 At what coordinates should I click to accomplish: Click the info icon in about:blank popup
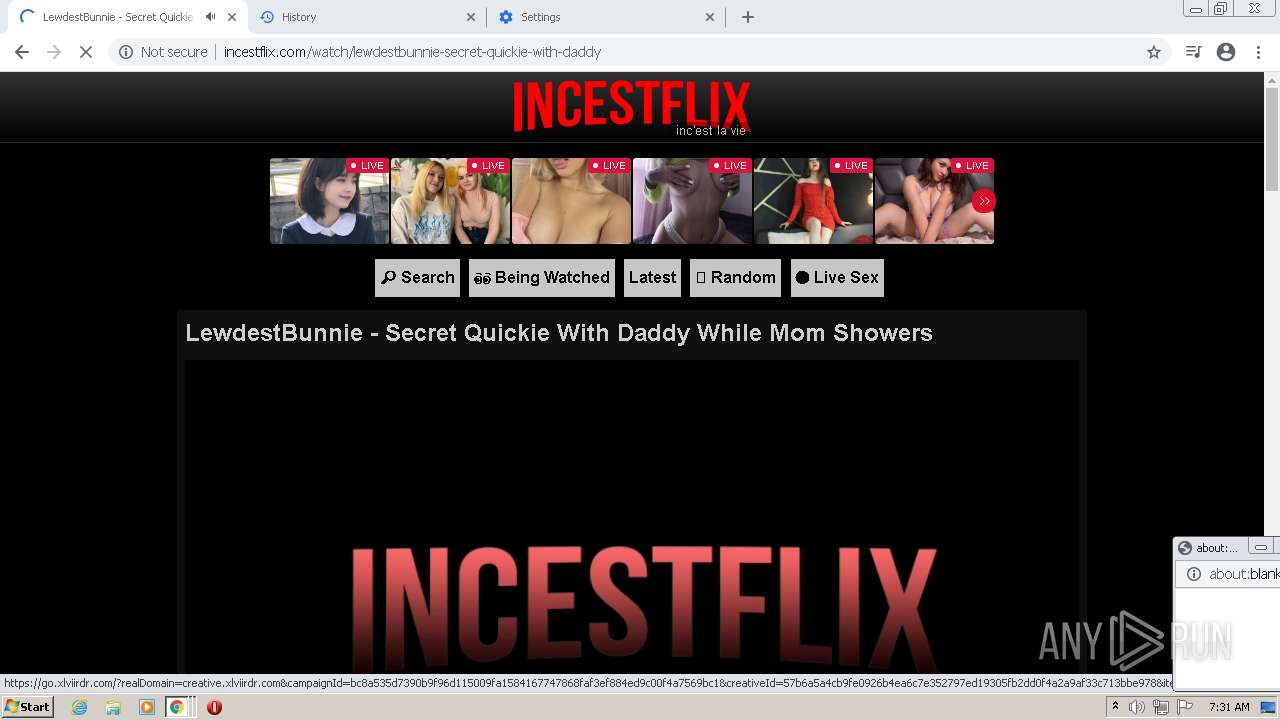[x=1193, y=574]
